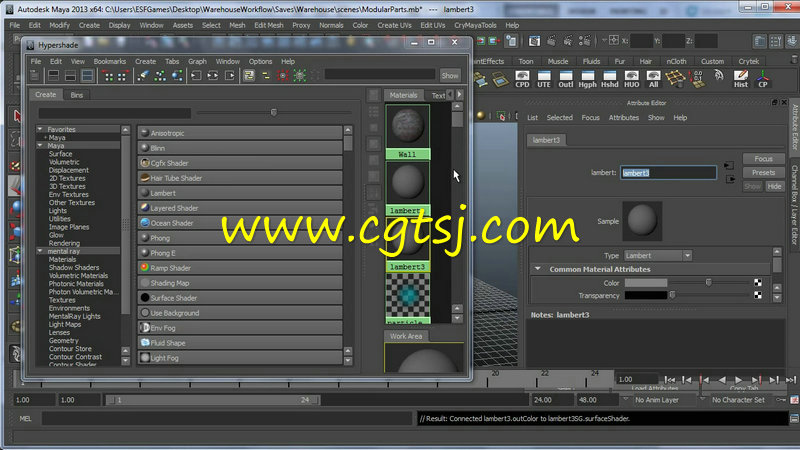The image size is (800, 450).
Task: Open the material Type dropdown
Action: pos(658,256)
